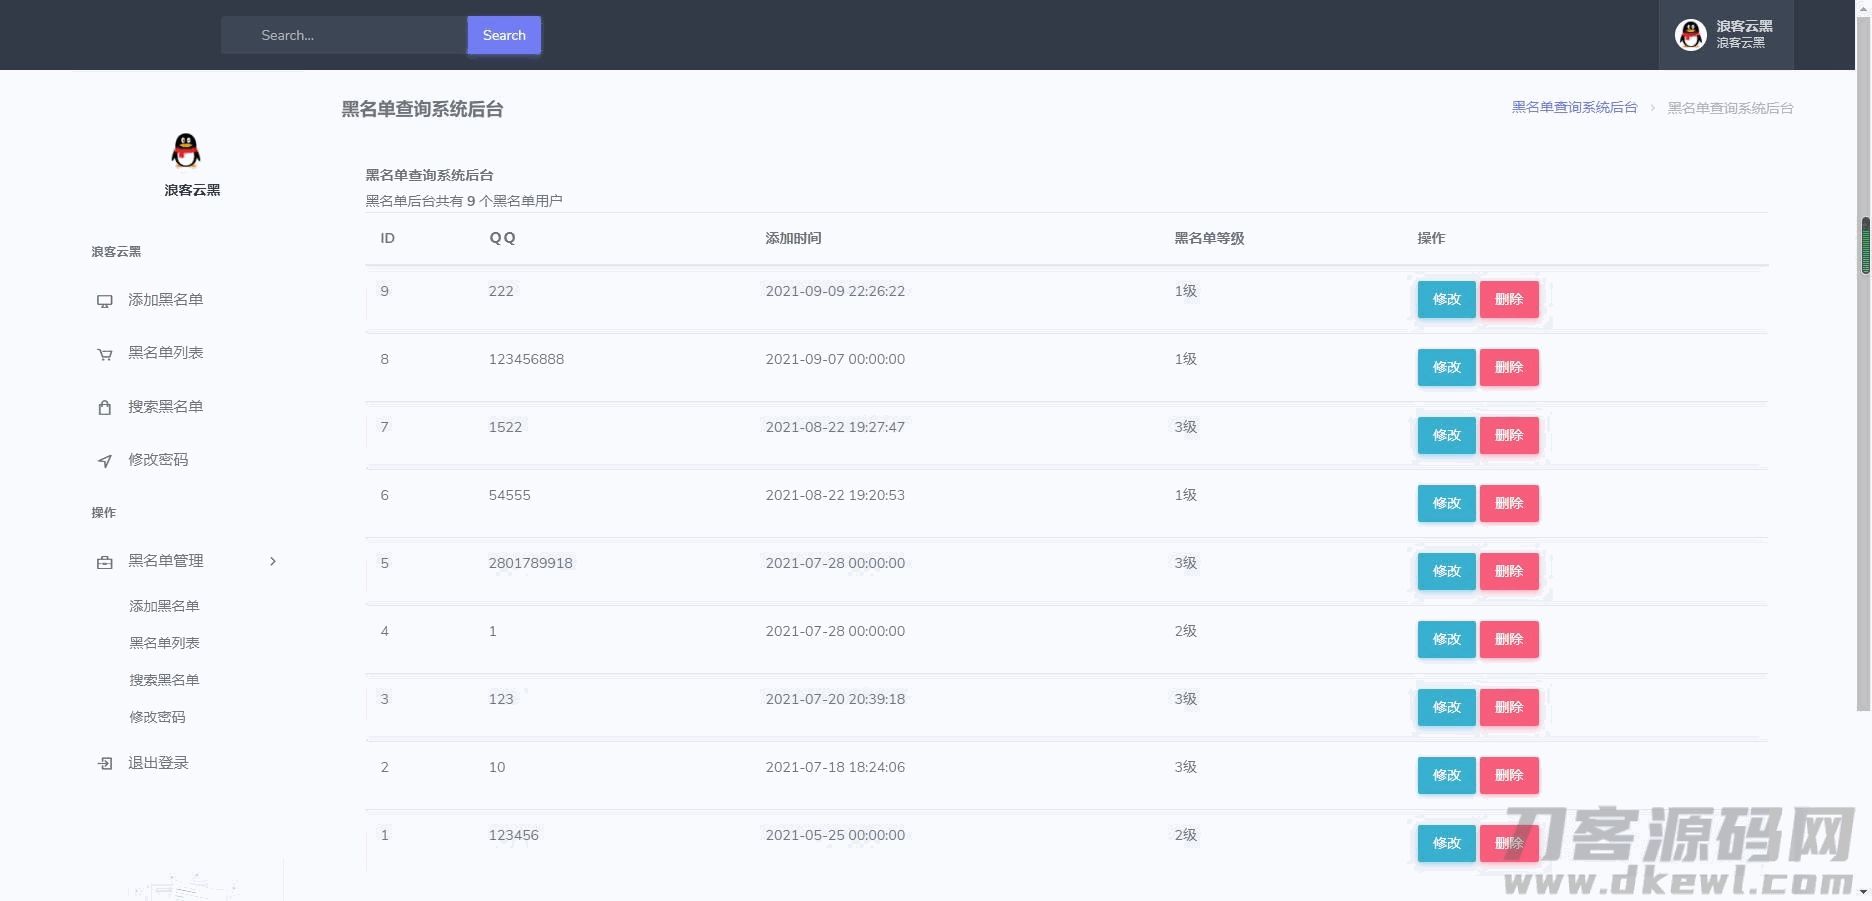The image size is (1872, 901).
Task: Click 删除 for QQ 54555 row
Action: (x=1508, y=503)
